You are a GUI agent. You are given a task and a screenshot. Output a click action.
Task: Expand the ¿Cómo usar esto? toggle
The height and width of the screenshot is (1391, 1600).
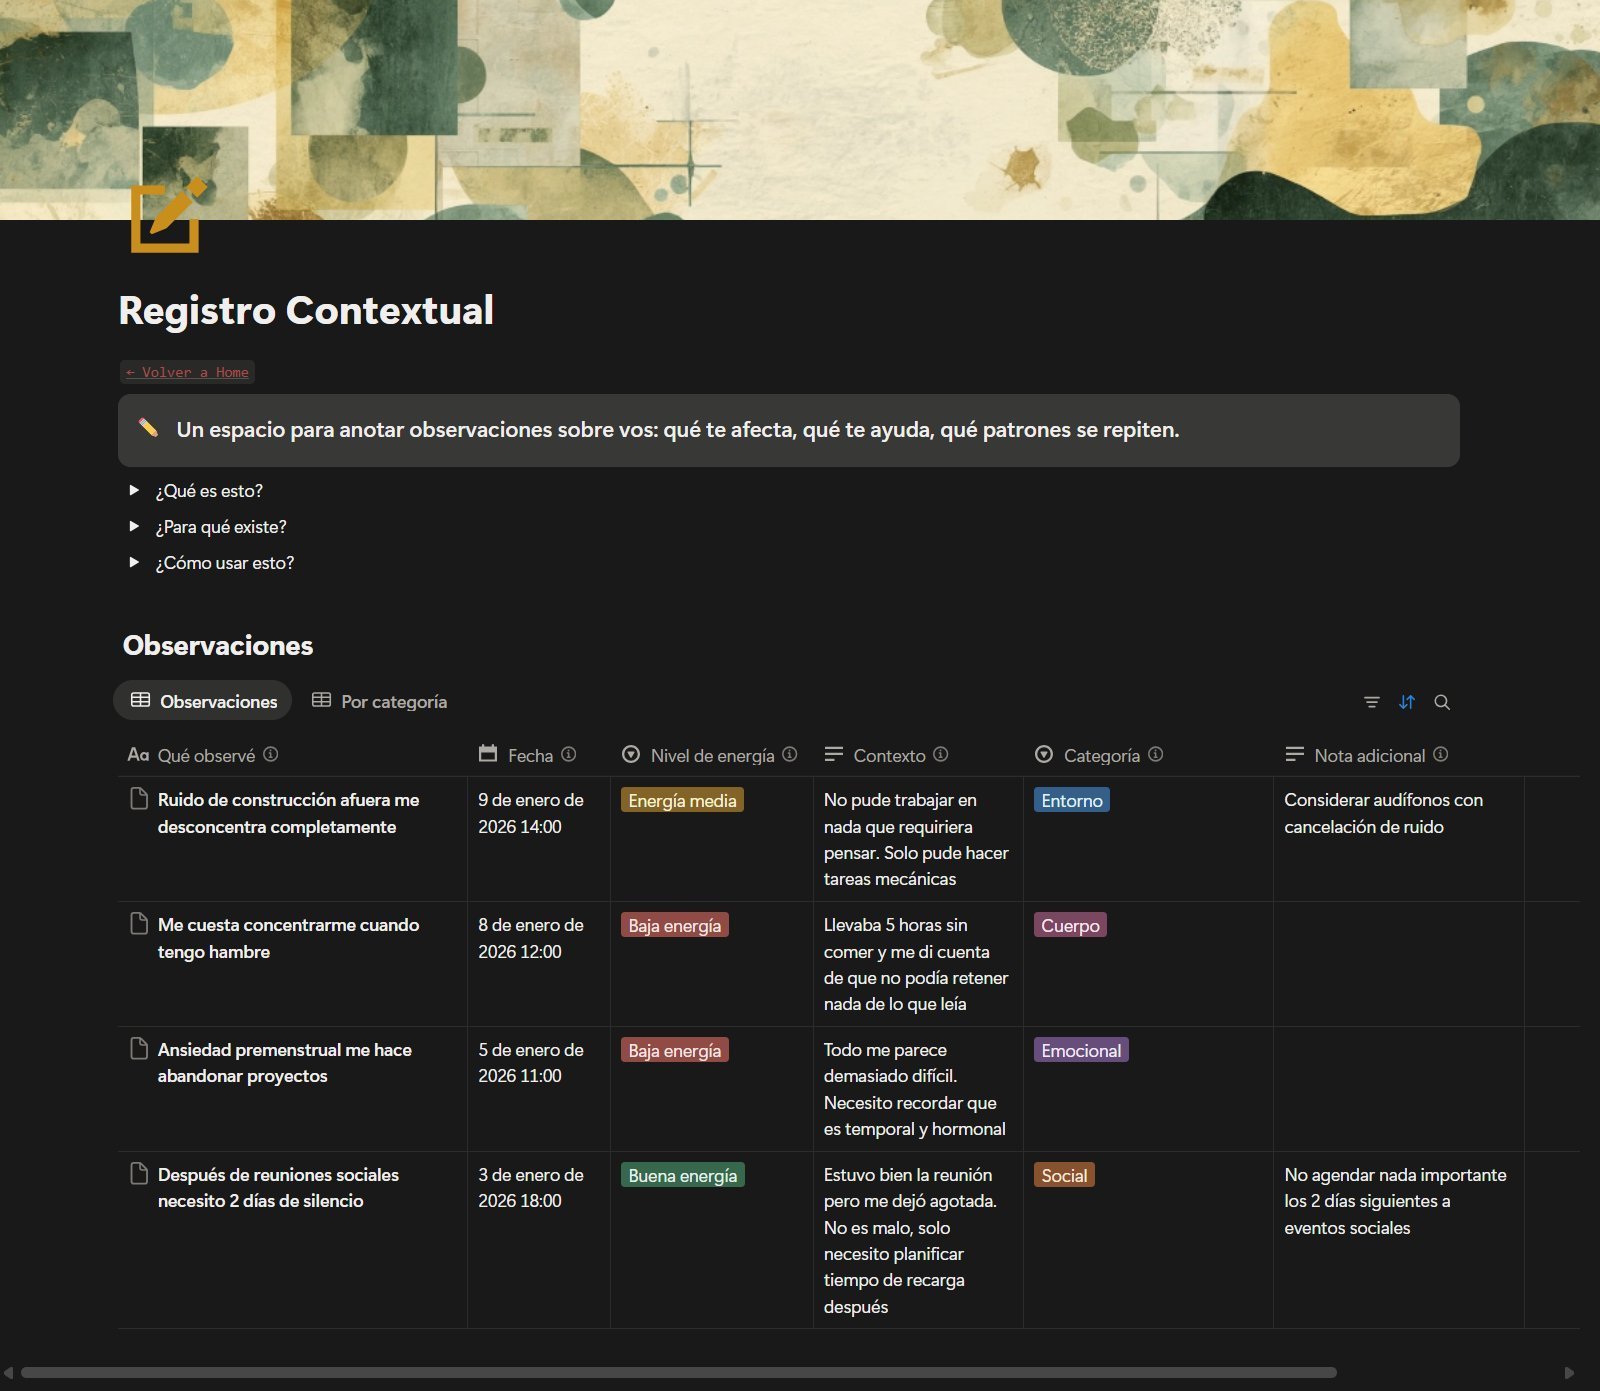[134, 563]
